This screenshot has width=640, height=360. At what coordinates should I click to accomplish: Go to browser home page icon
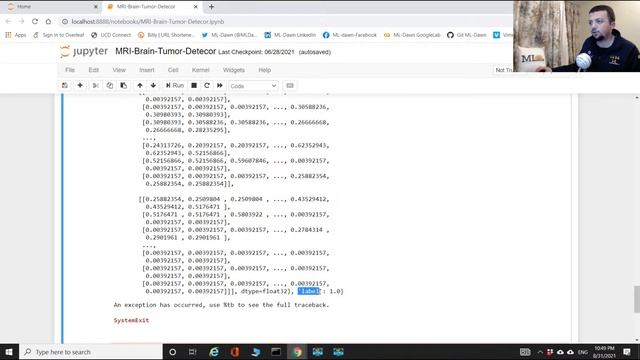pyautogui.click(x=48, y=22)
